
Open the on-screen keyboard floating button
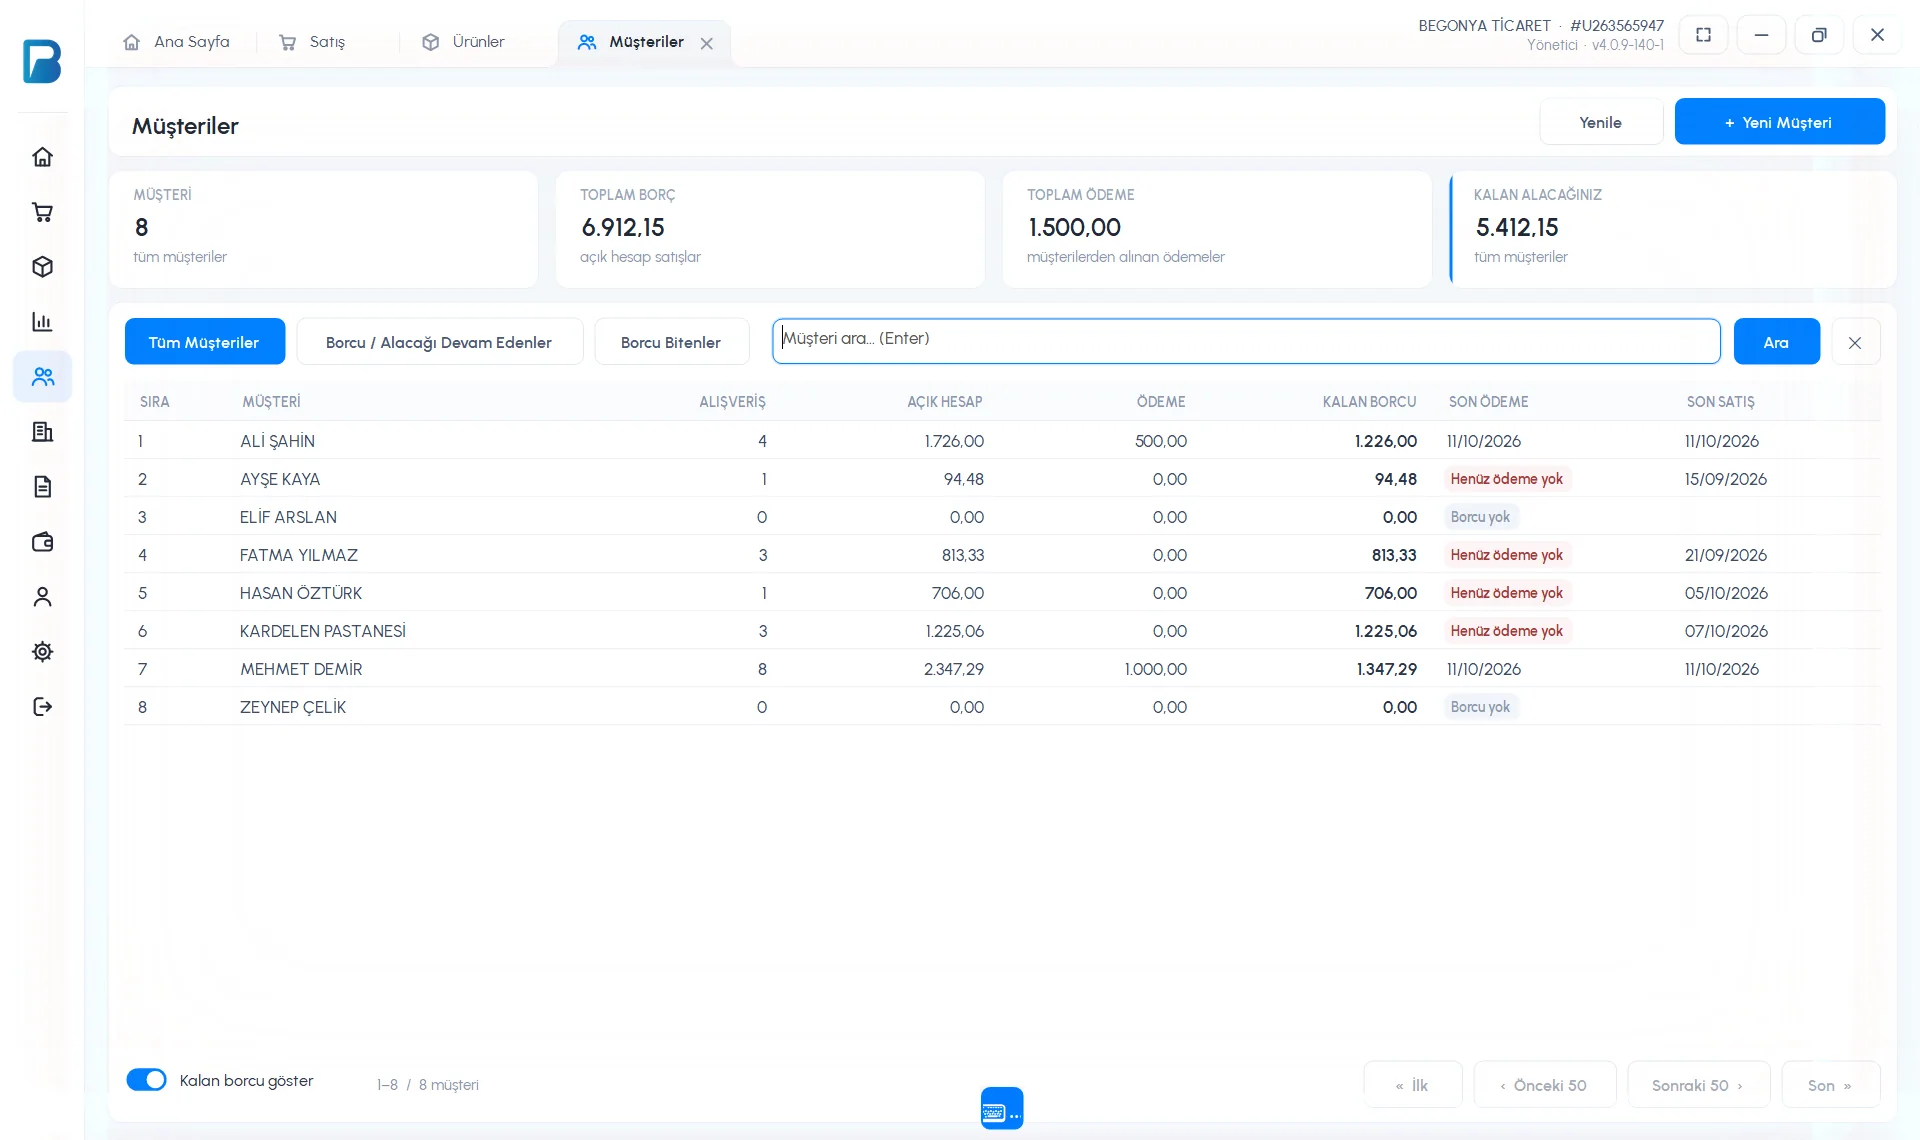(x=1002, y=1108)
